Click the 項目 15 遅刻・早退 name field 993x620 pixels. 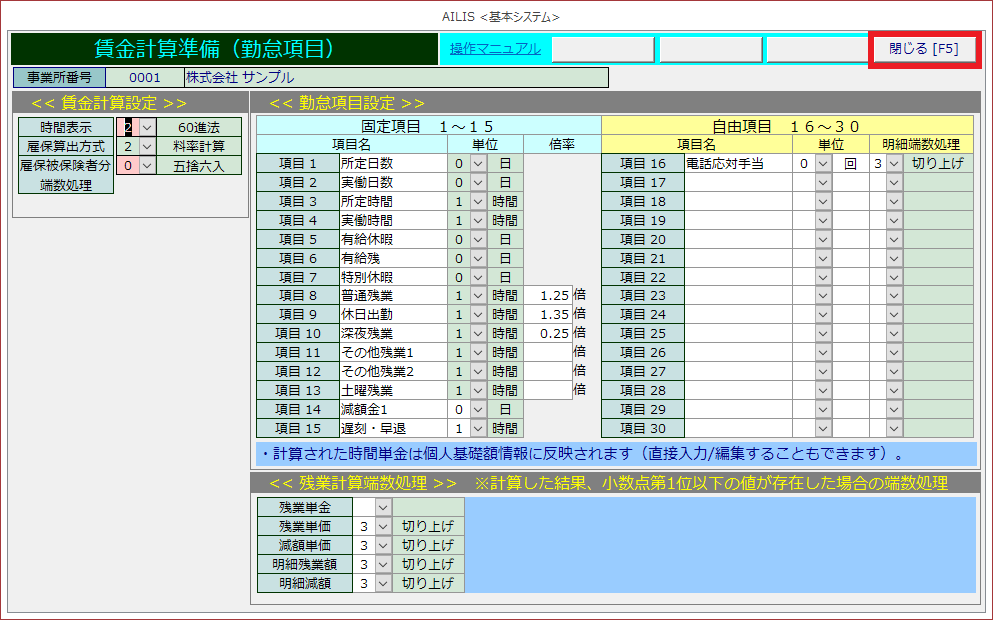coord(393,429)
